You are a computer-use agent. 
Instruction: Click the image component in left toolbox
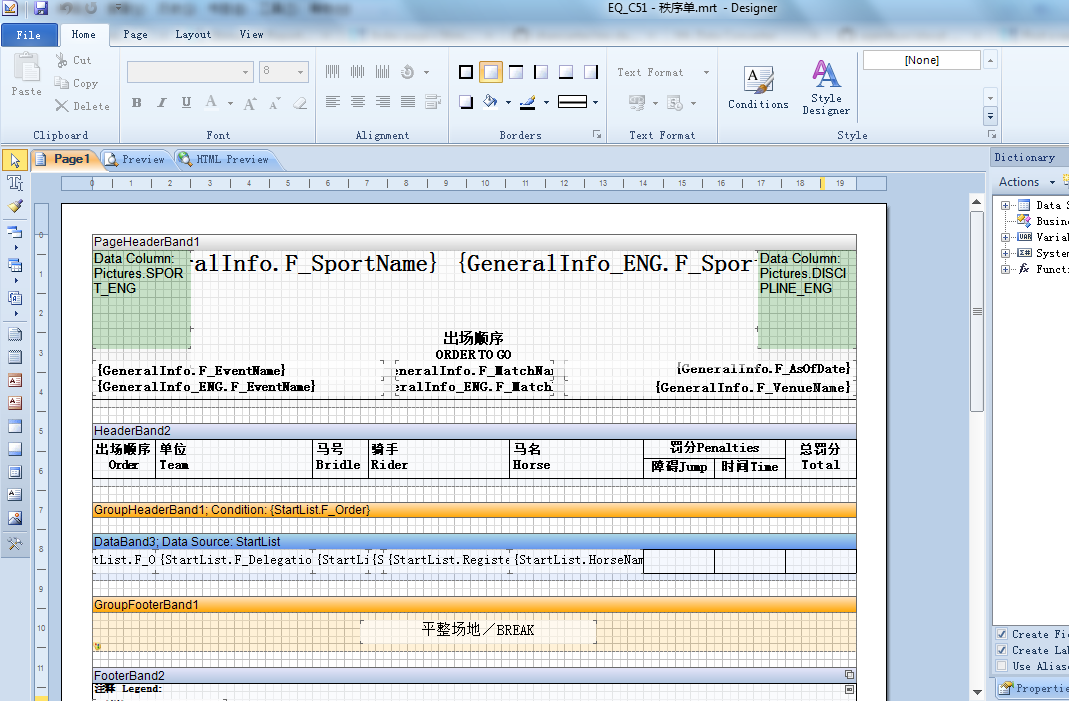[15, 518]
